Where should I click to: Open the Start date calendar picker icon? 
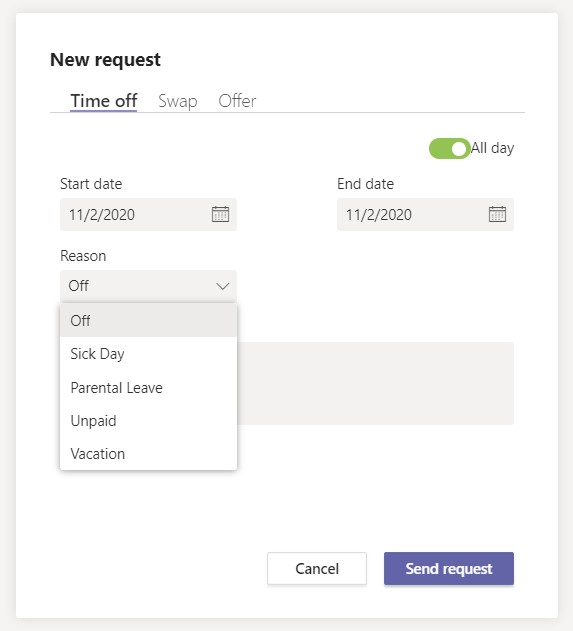[220, 214]
